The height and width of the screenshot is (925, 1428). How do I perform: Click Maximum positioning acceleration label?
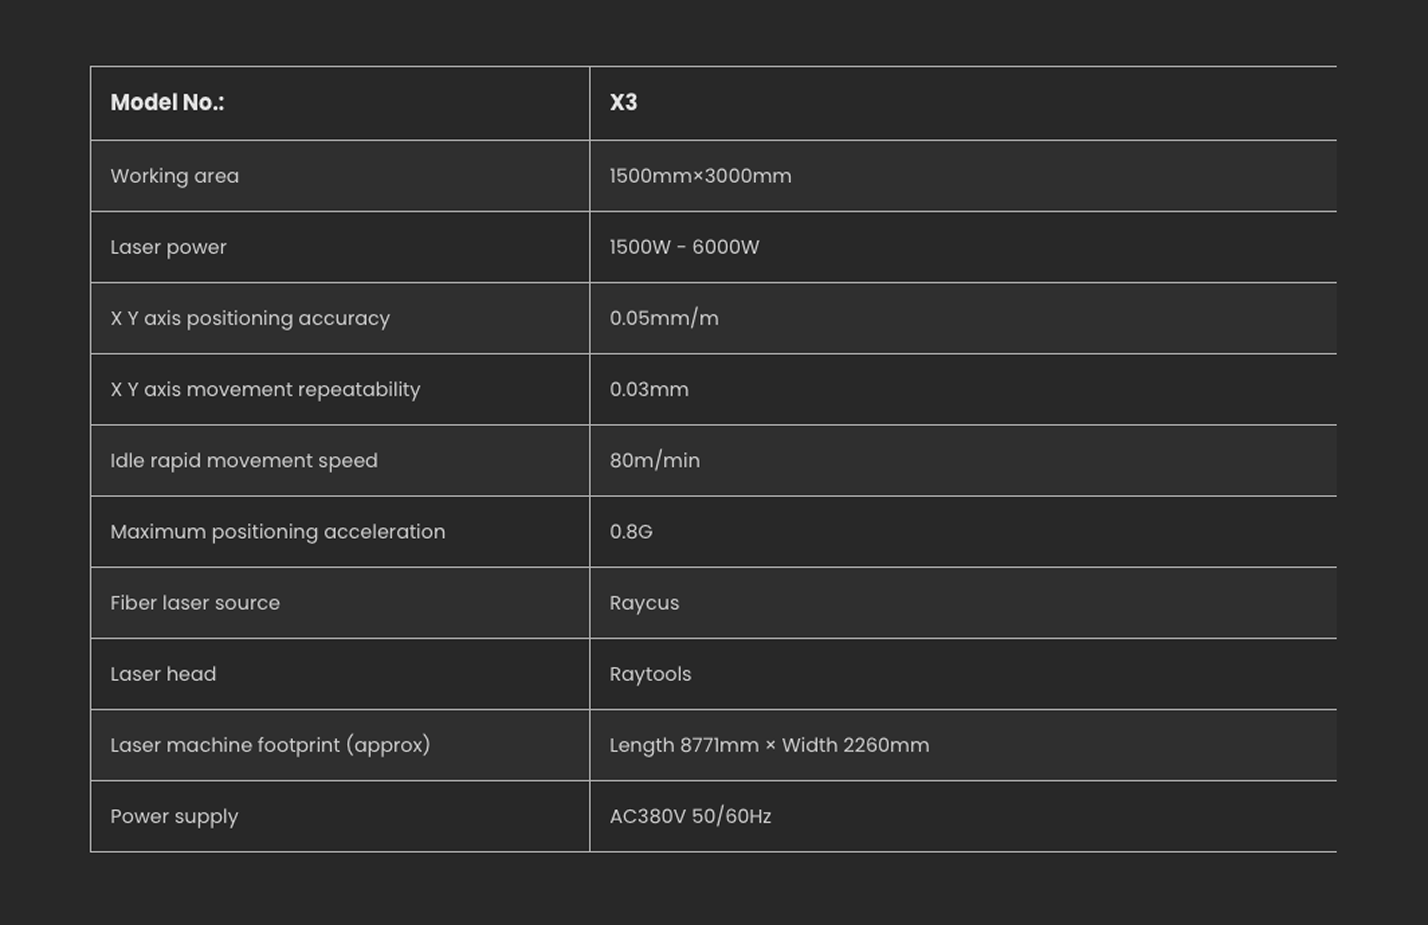coord(278,532)
